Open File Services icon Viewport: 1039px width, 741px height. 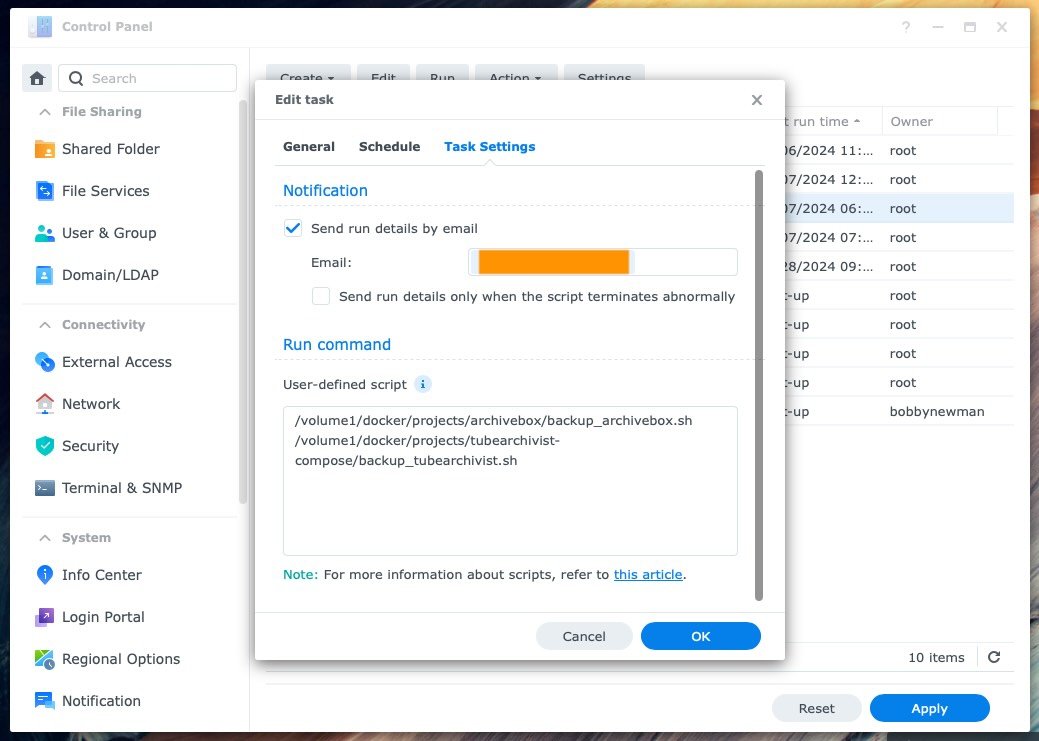coord(44,191)
